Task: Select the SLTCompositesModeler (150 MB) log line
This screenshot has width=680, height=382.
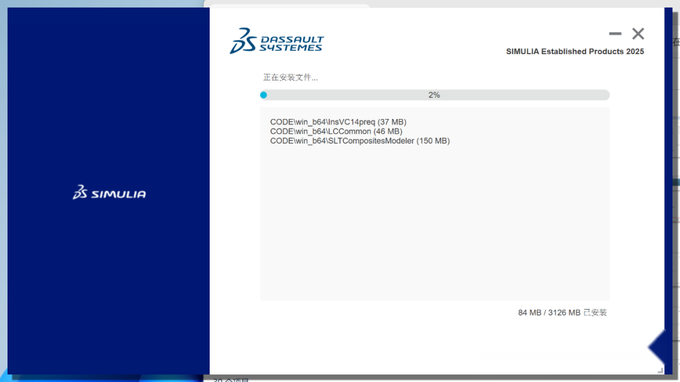Action: [360, 140]
